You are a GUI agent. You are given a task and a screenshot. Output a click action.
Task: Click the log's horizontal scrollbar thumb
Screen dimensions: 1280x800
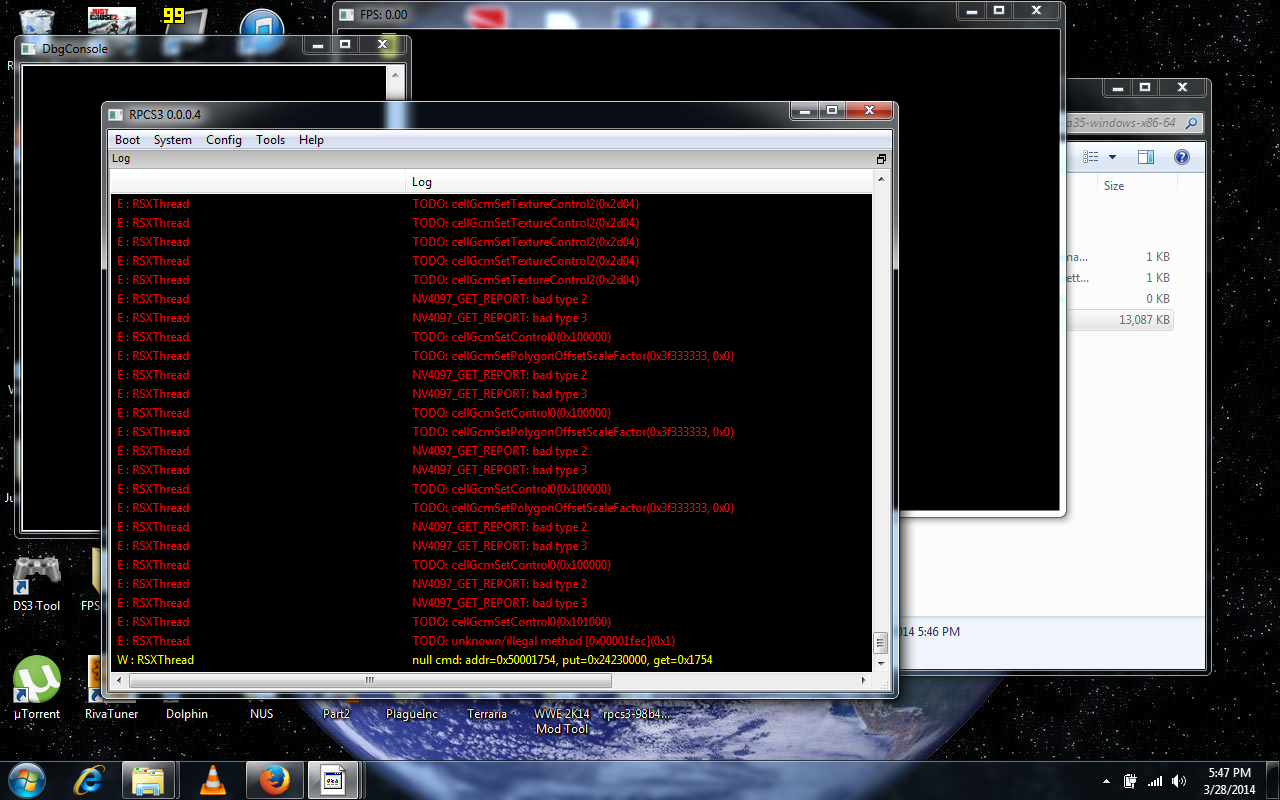(369, 680)
